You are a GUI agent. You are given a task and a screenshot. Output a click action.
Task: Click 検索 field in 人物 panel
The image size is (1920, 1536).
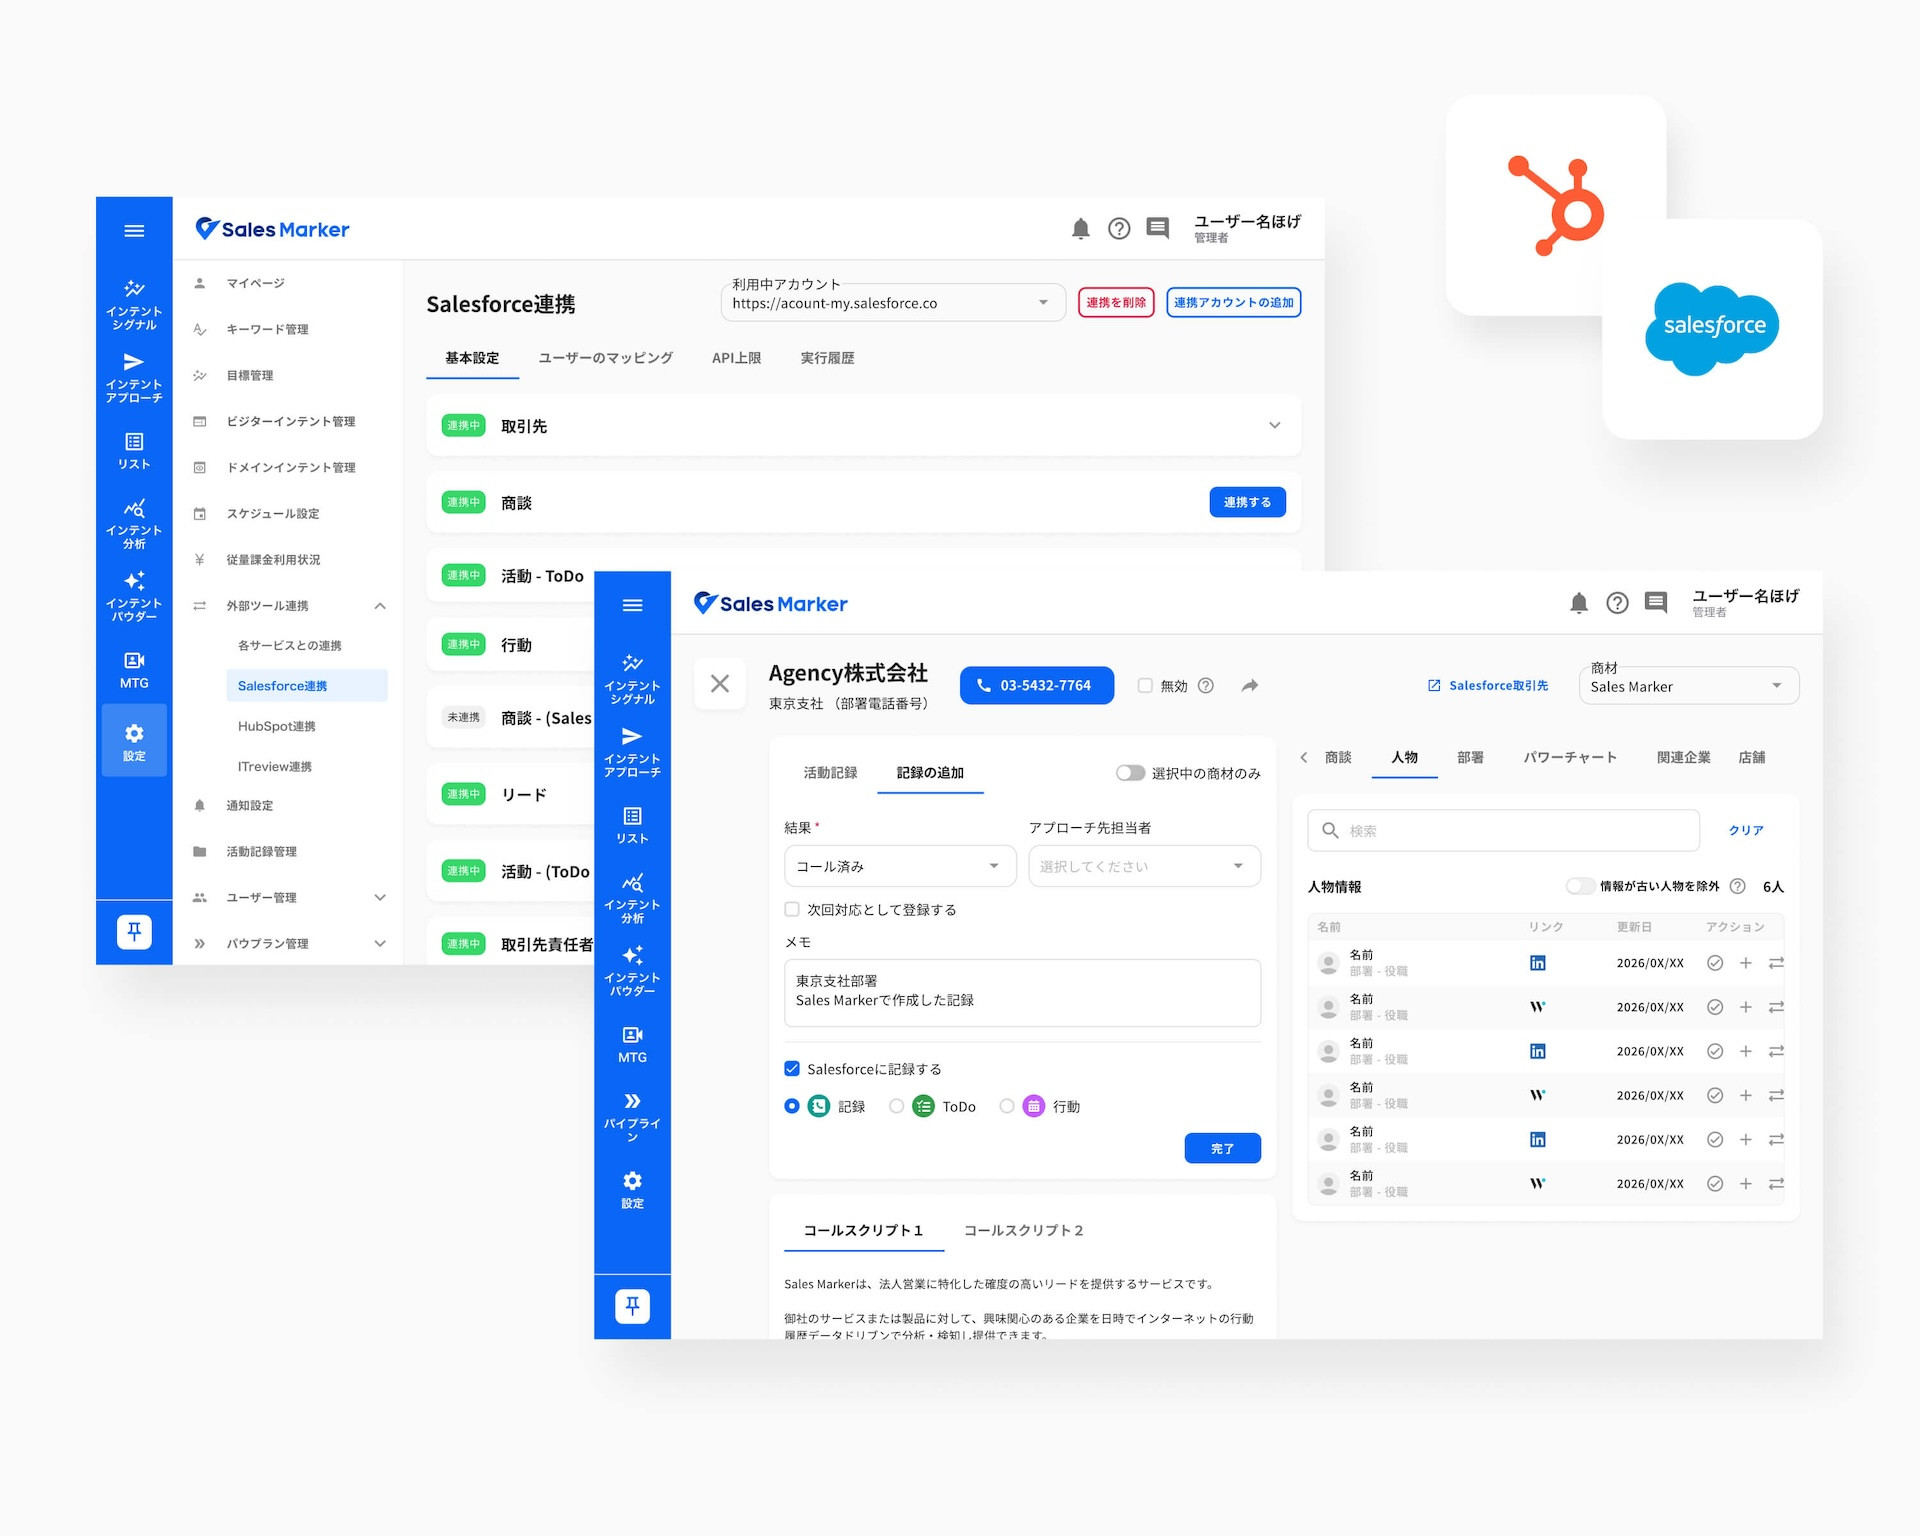1503,830
